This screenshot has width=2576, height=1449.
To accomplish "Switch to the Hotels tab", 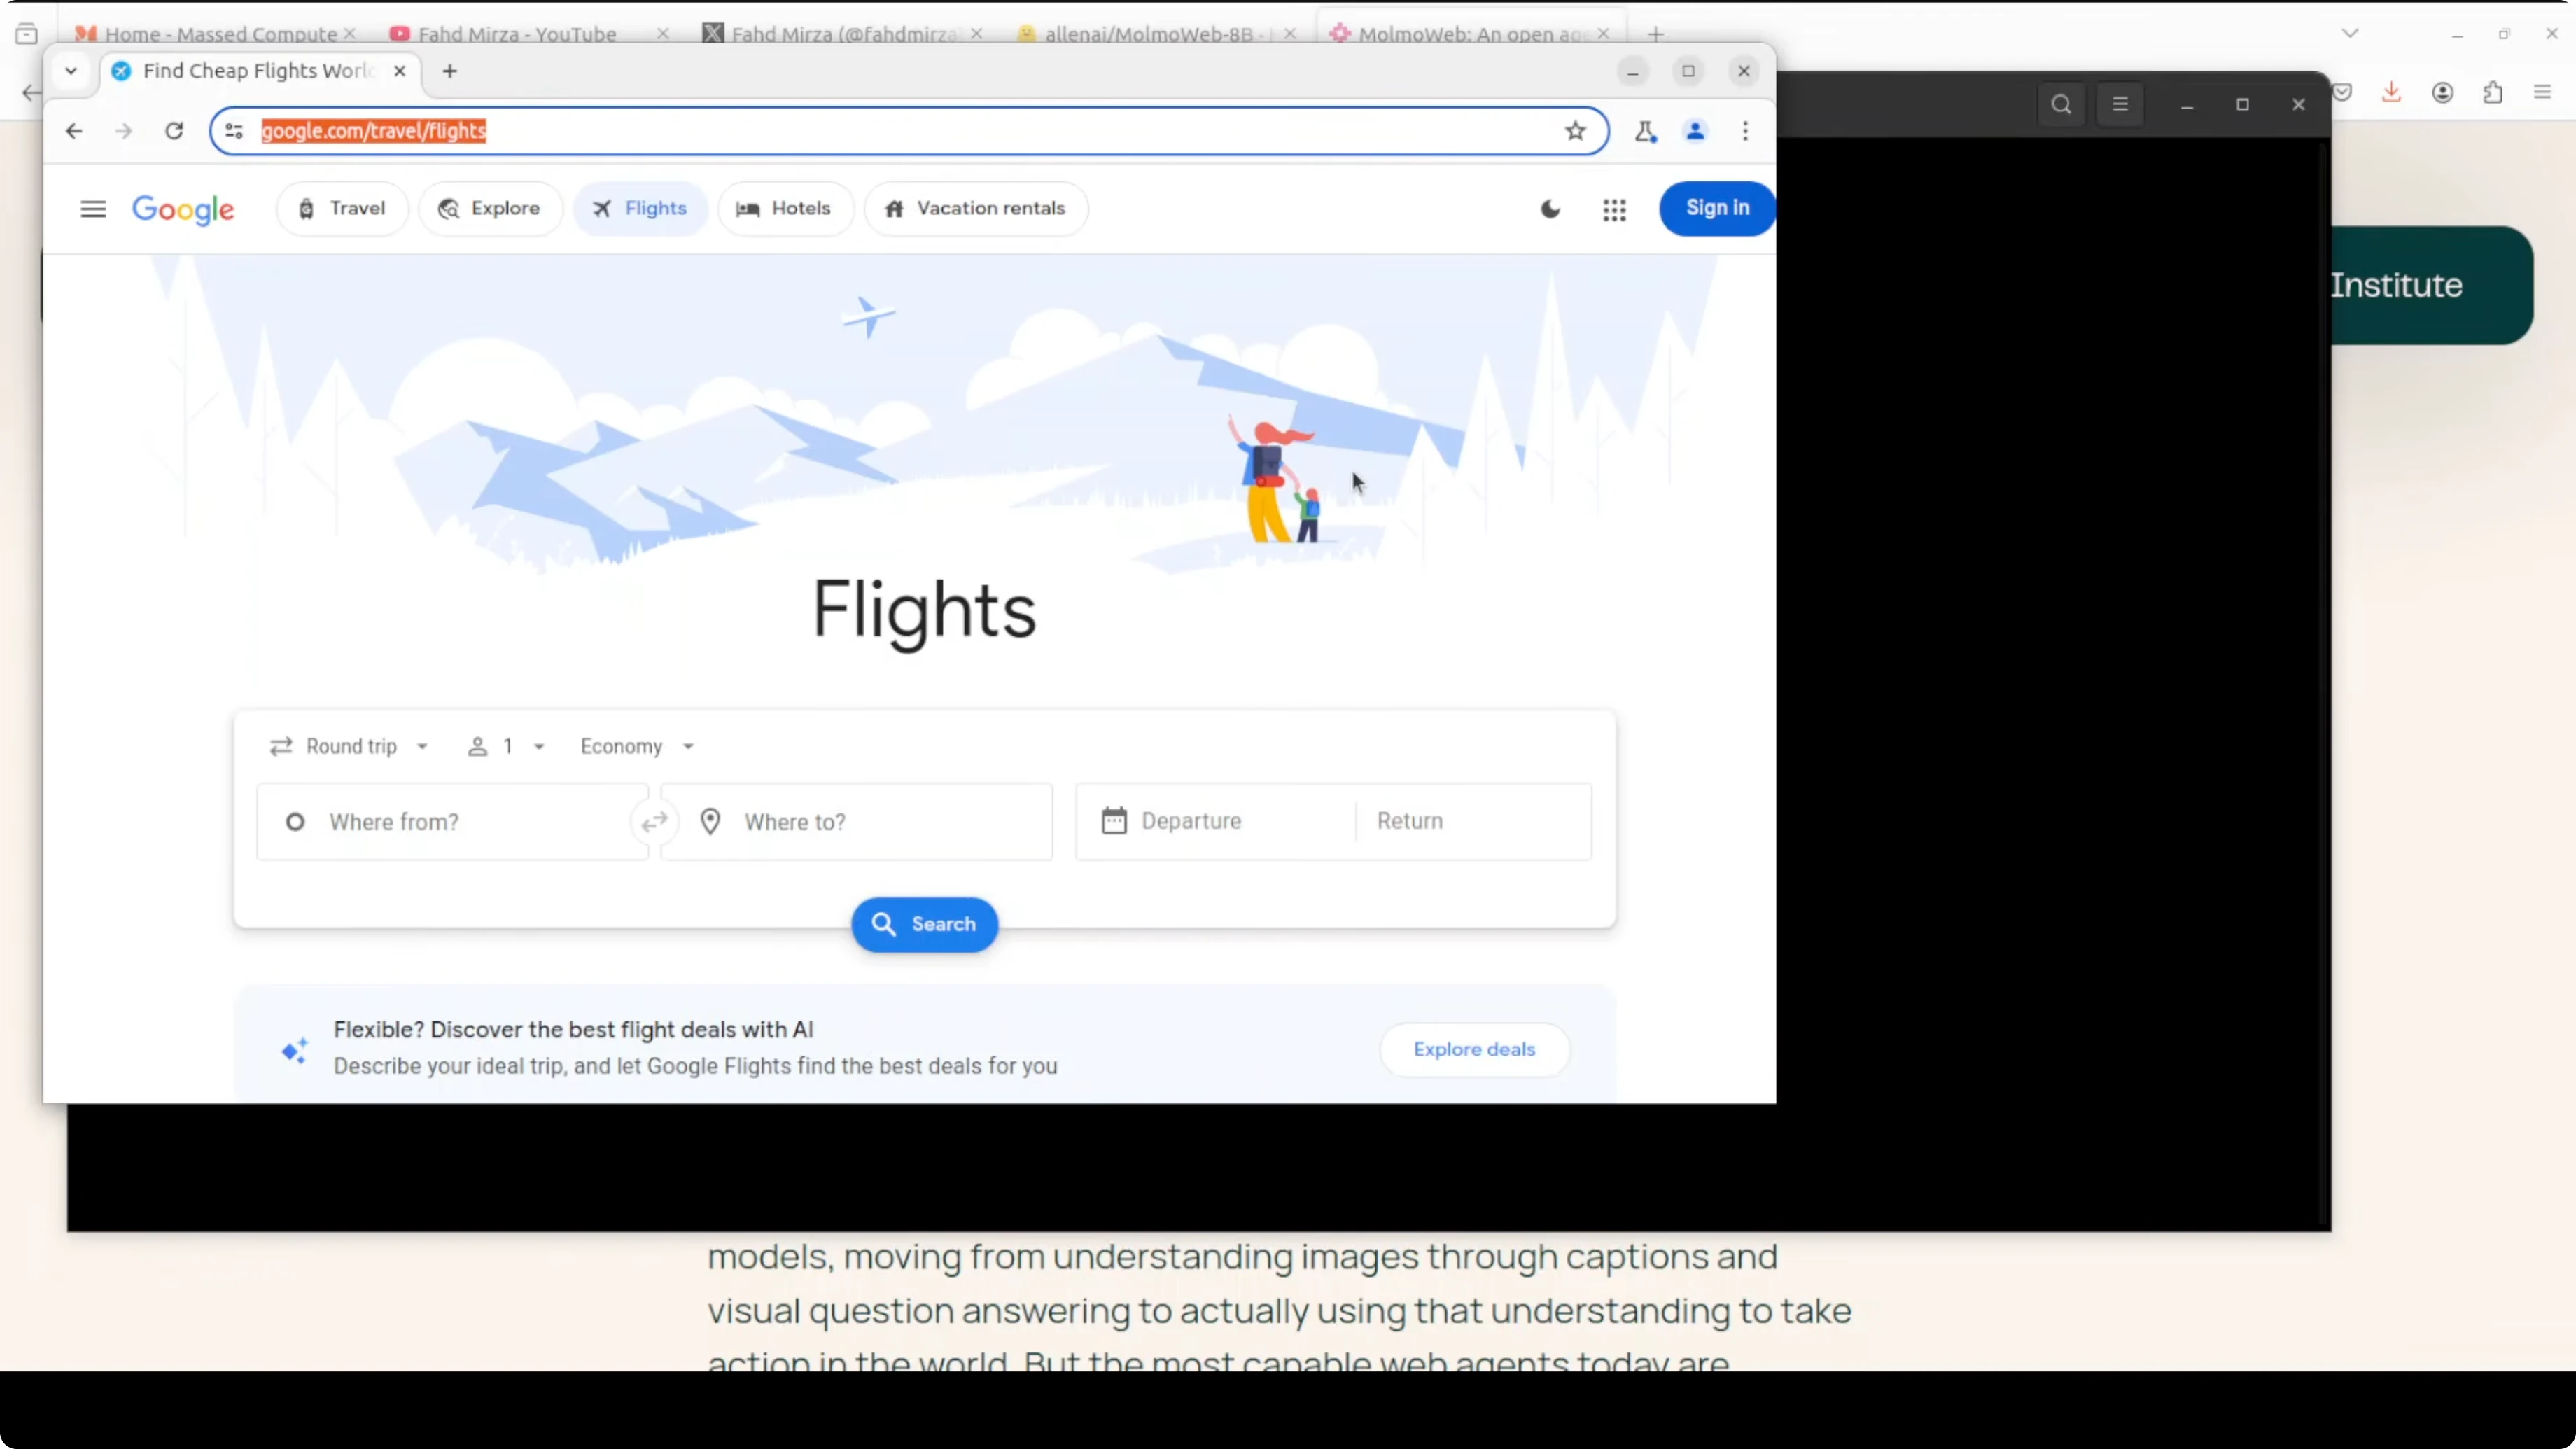I will pyautogui.click(x=785, y=209).
